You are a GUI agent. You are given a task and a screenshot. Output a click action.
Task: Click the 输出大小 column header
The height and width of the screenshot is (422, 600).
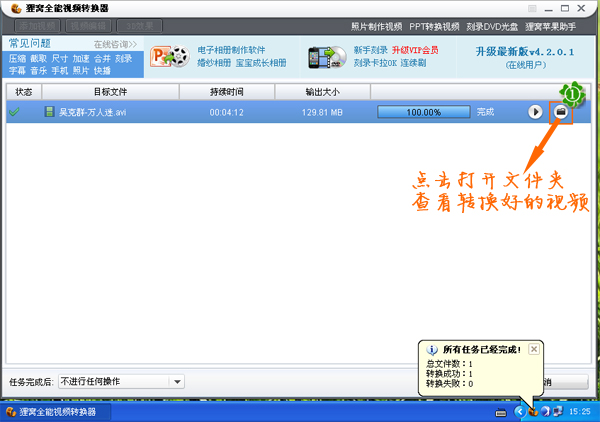323,92
